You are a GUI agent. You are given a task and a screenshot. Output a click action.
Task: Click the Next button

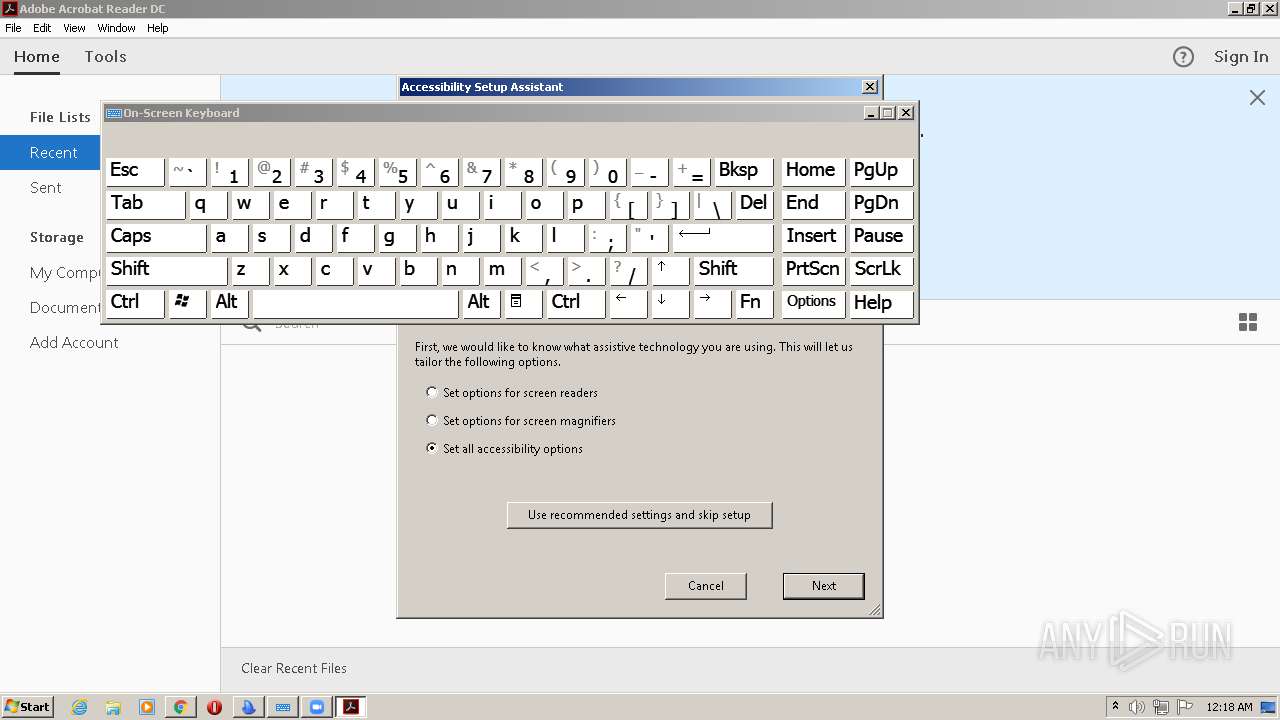(824, 586)
